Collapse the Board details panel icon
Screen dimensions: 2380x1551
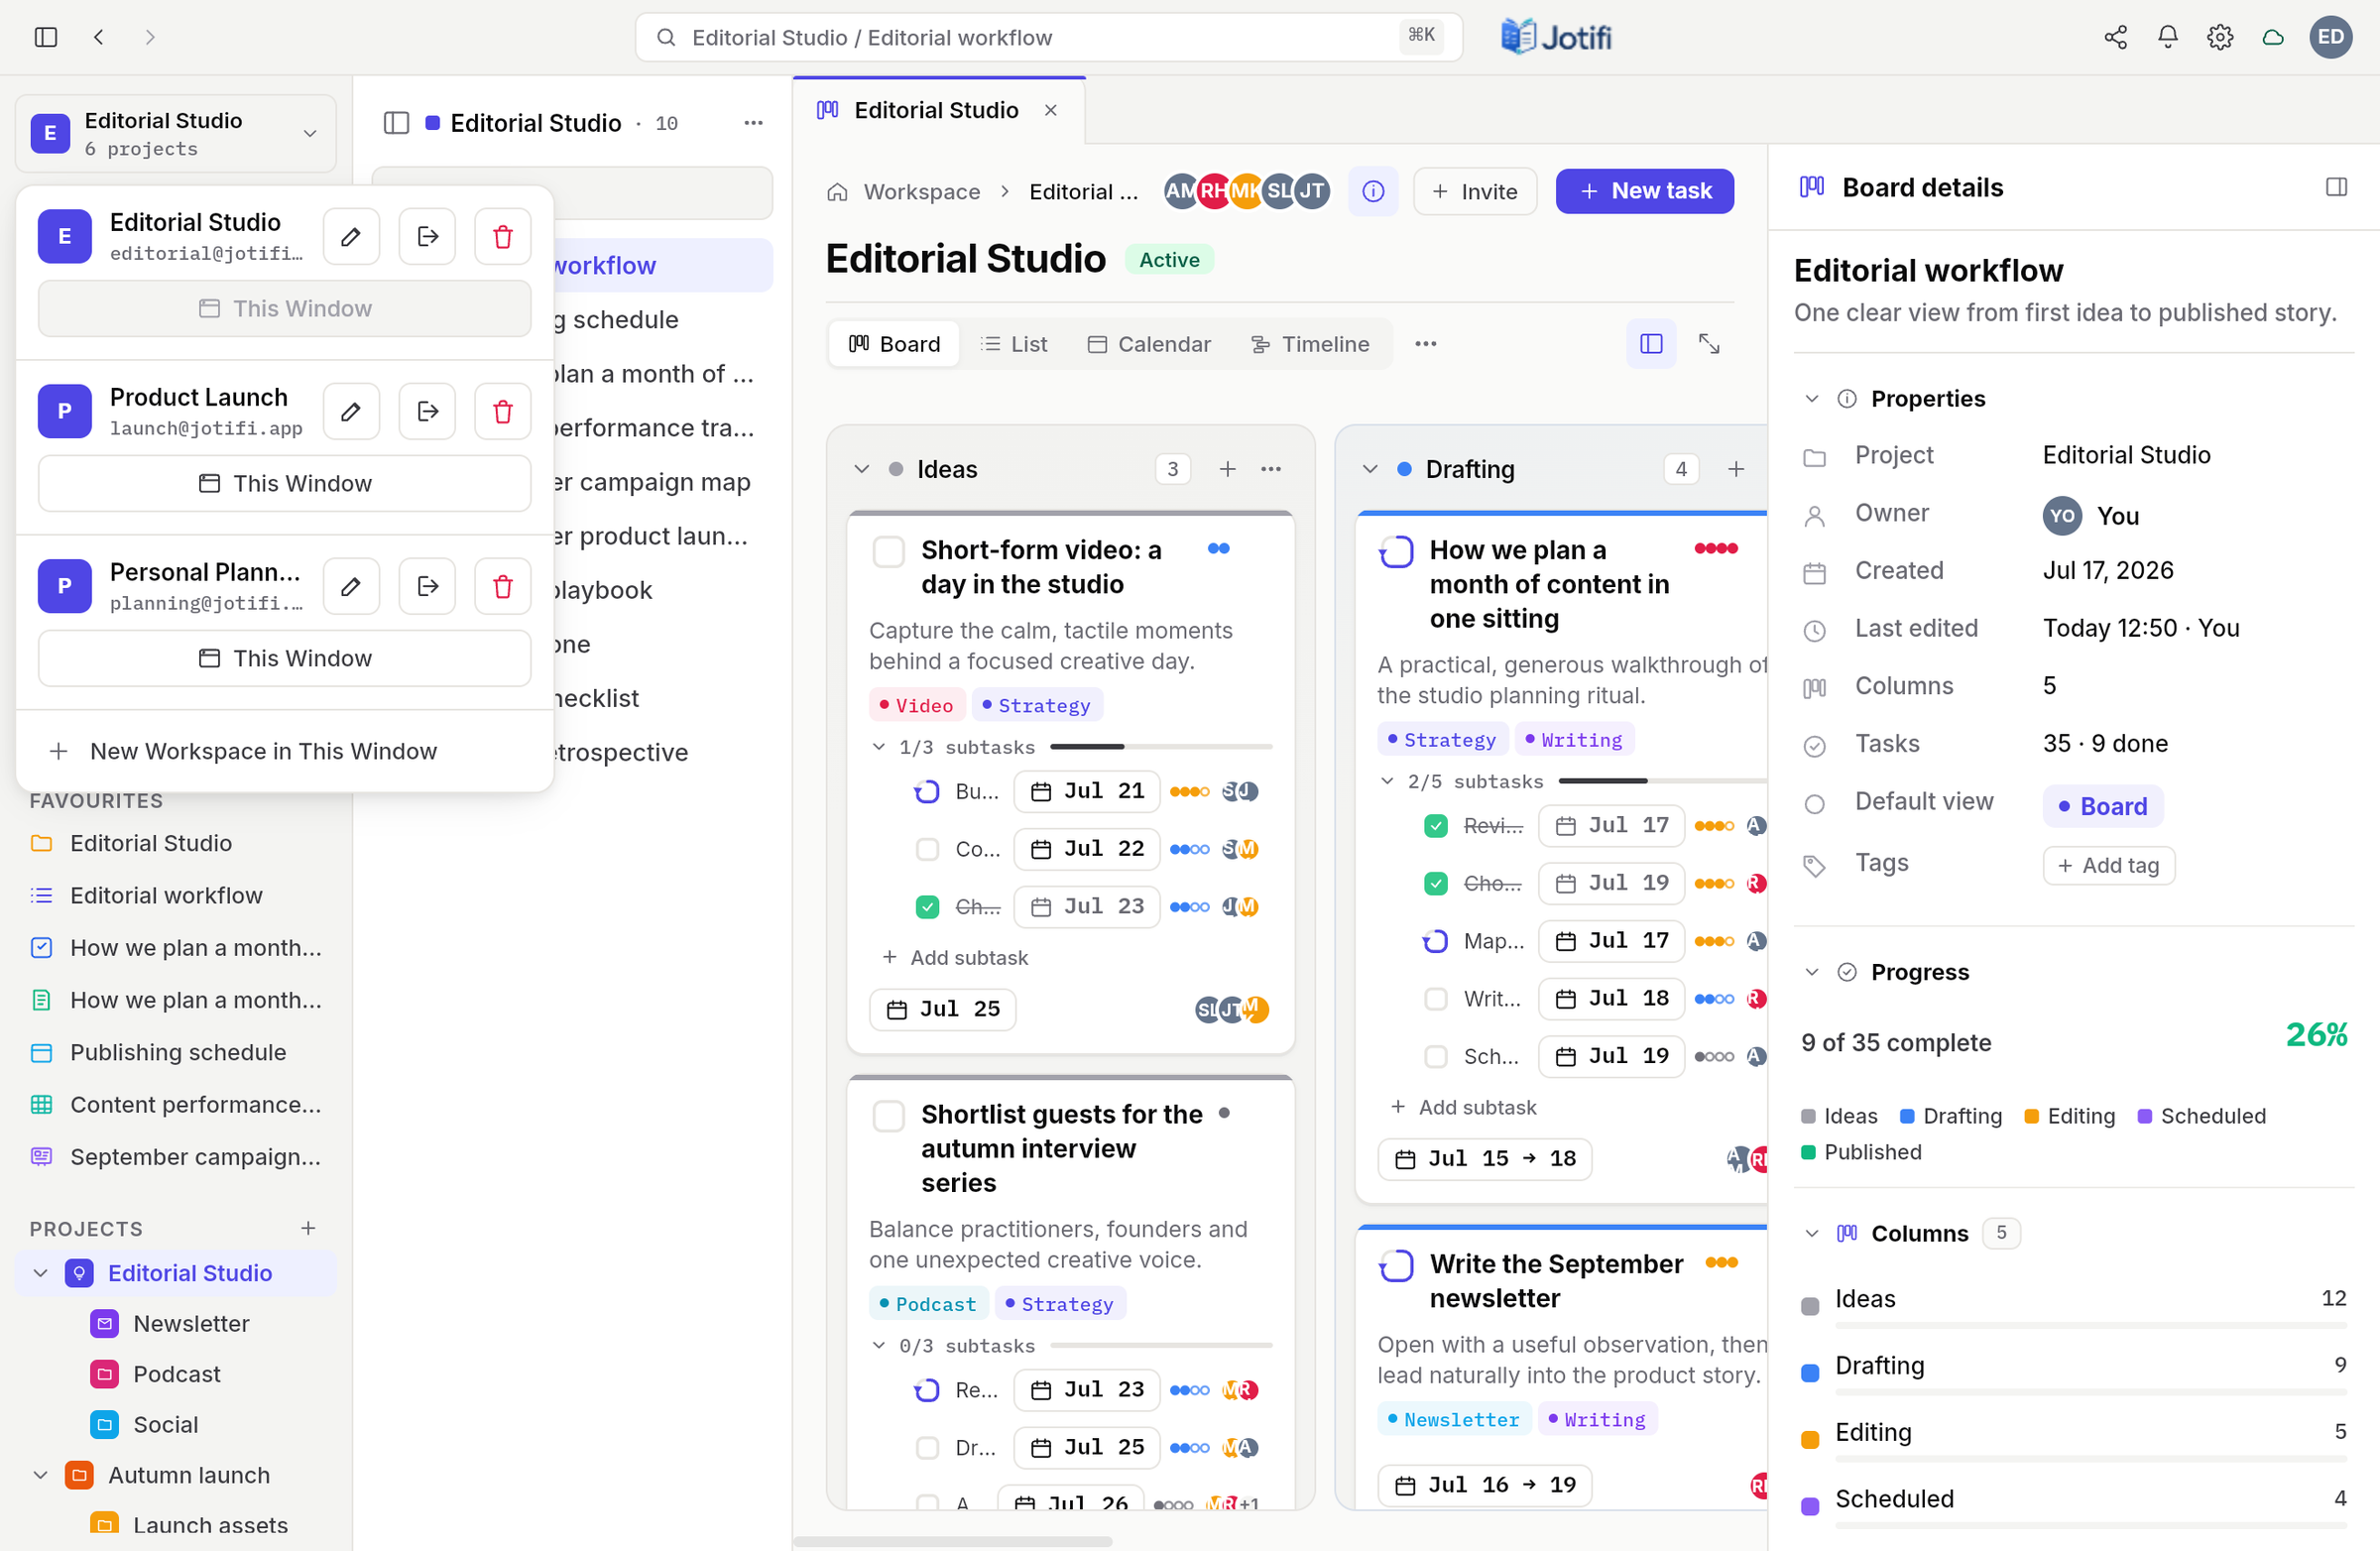pos(2336,187)
